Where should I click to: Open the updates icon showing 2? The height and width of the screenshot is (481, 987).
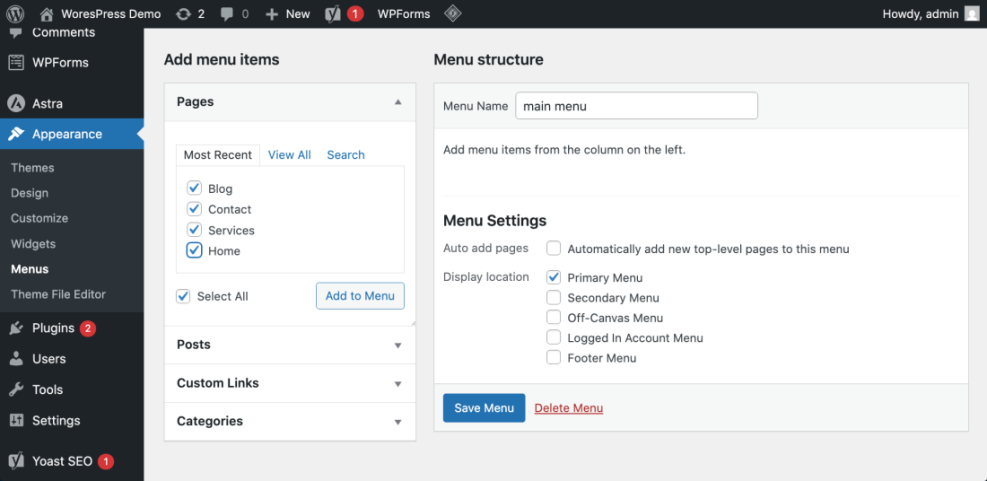tap(183, 14)
